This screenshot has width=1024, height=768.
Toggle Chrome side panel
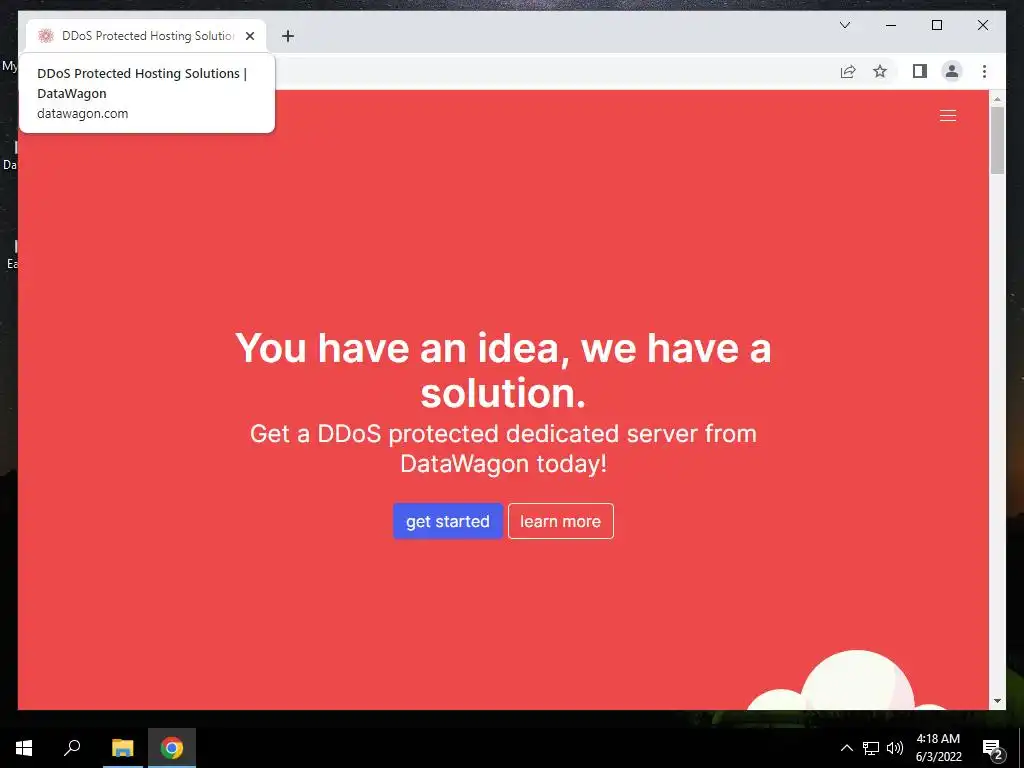click(920, 71)
